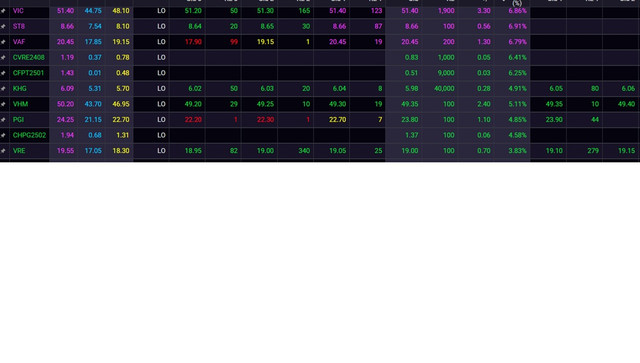Click VRE ask price 19.10
Viewport: 640px width, 363px height.
tap(554, 151)
